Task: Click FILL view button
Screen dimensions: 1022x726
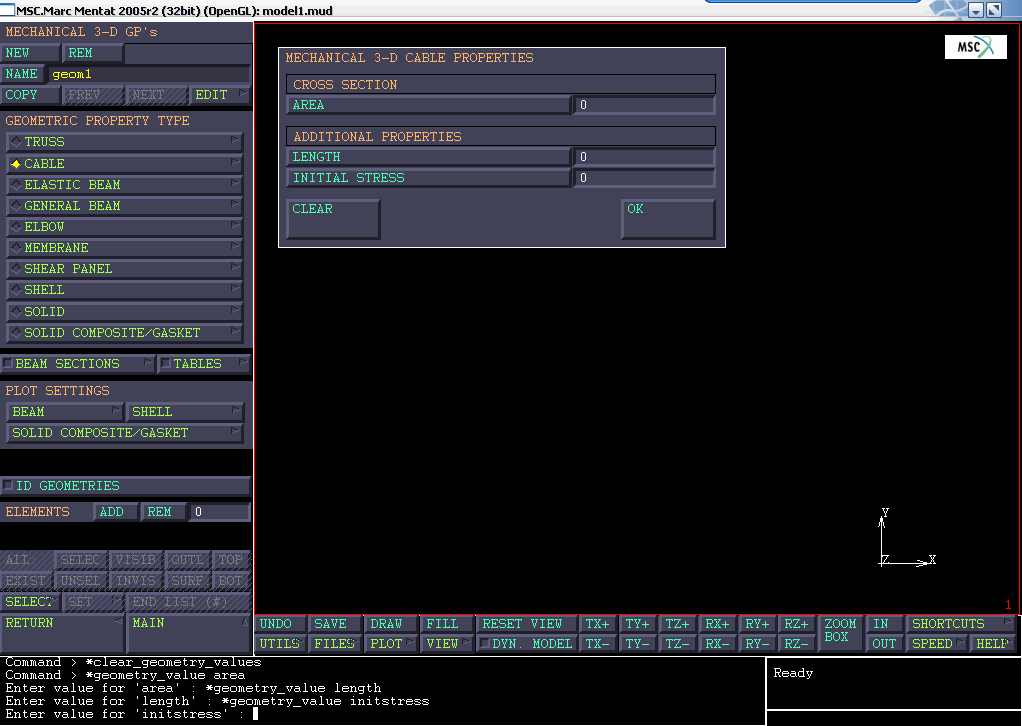Action: tap(446, 624)
